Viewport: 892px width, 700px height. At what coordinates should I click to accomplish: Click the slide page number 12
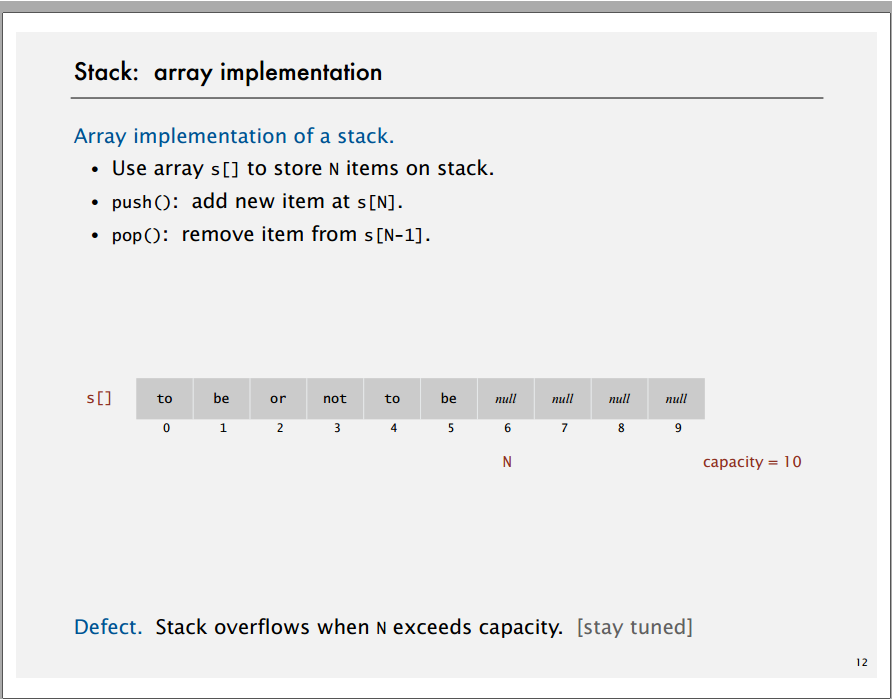862,662
